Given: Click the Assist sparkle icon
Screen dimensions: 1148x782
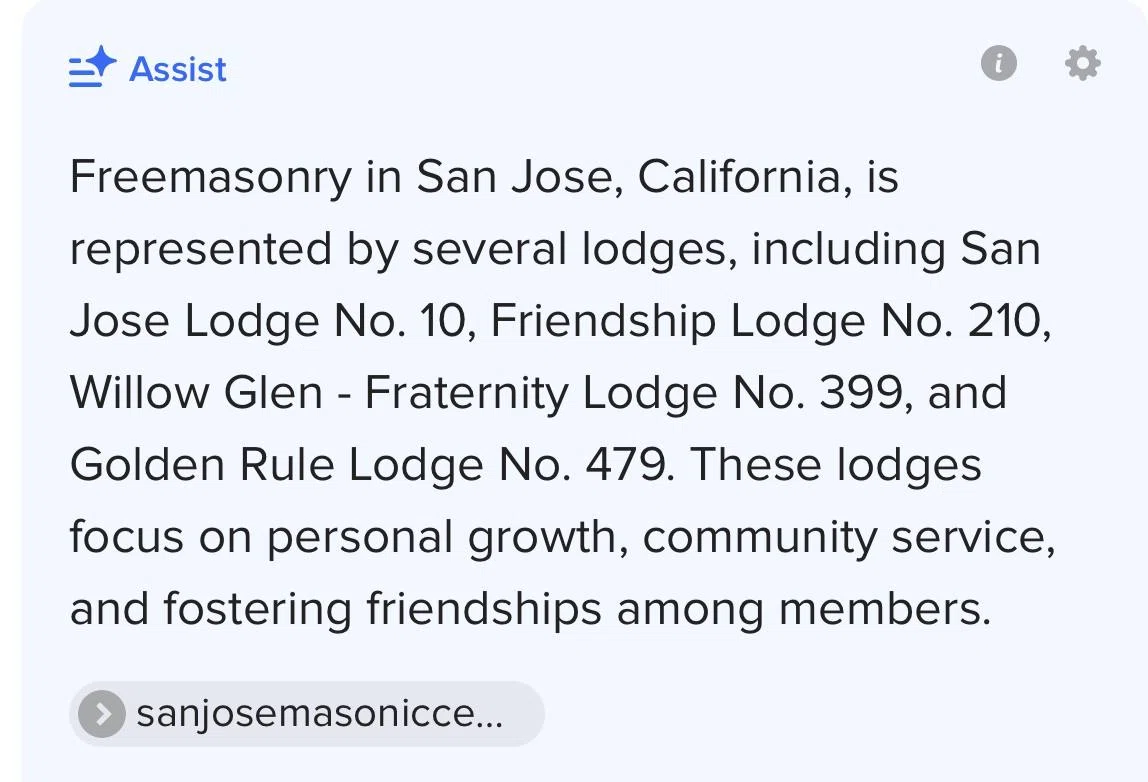Looking at the screenshot, I should (x=92, y=67).
